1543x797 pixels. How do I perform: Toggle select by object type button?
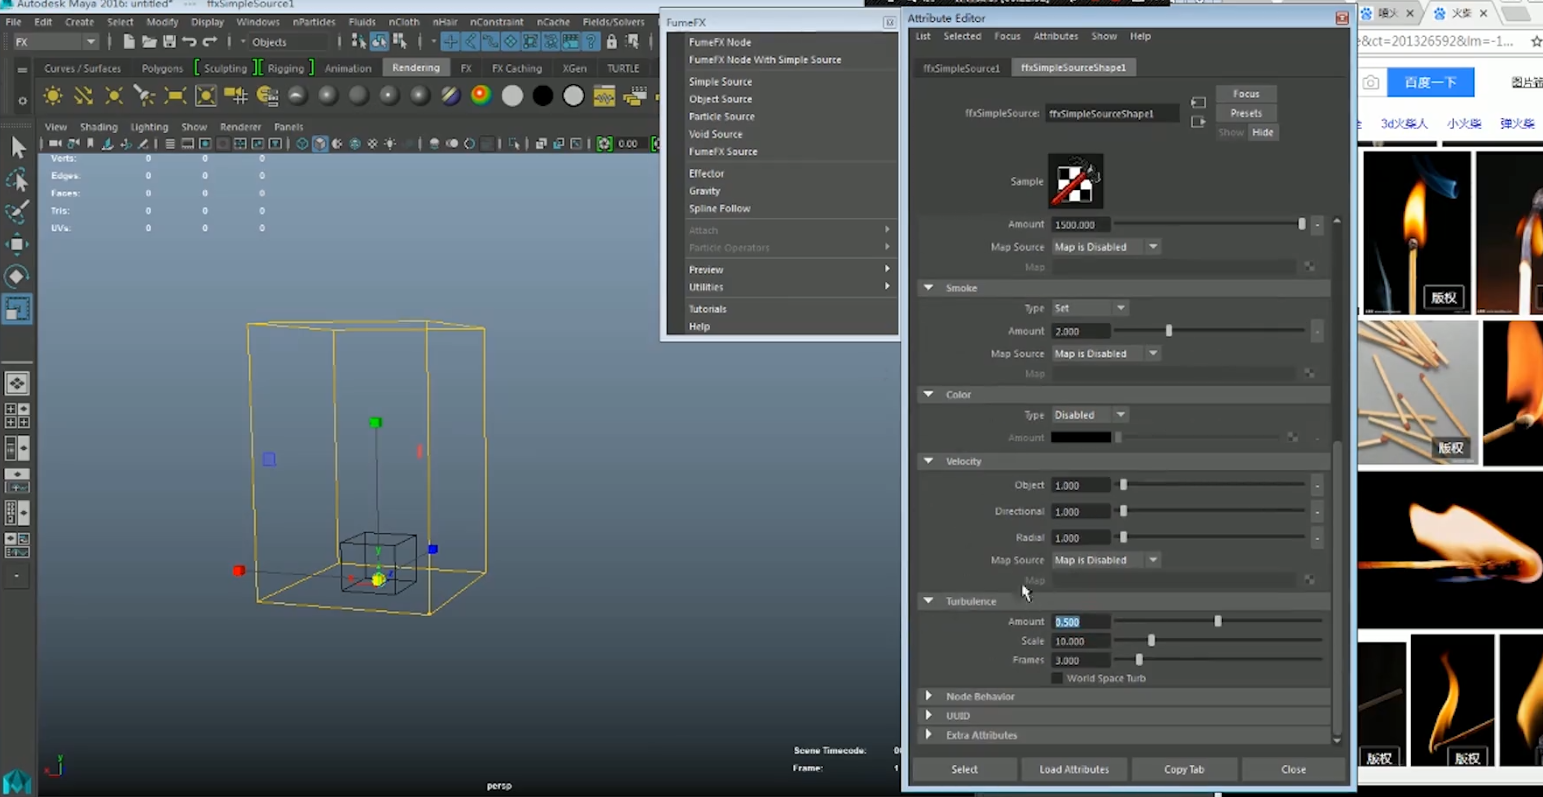pyautogui.click(x=379, y=42)
